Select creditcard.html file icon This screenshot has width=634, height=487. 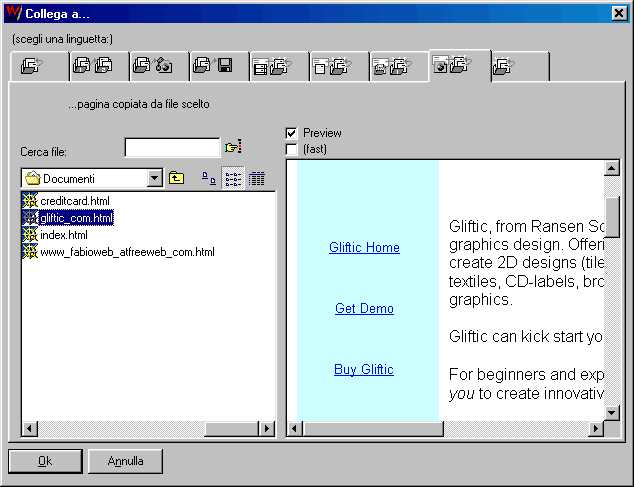(30, 201)
